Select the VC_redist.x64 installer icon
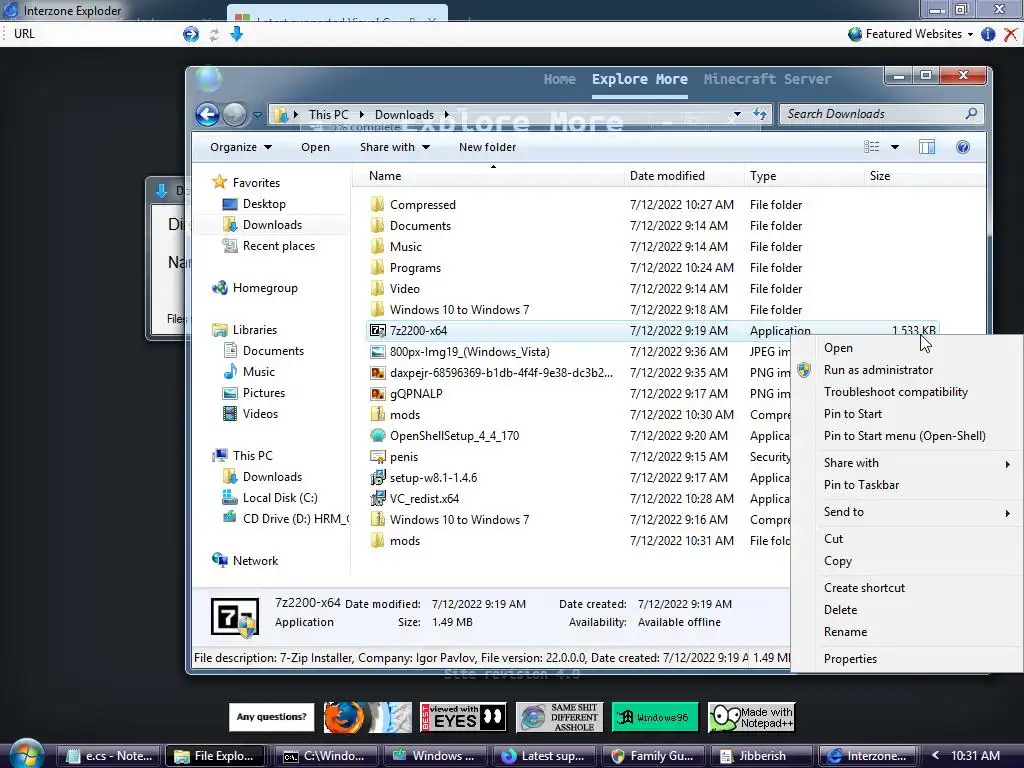Screen dimensions: 1024x768 pyautogui.click(x=377, y=498)
